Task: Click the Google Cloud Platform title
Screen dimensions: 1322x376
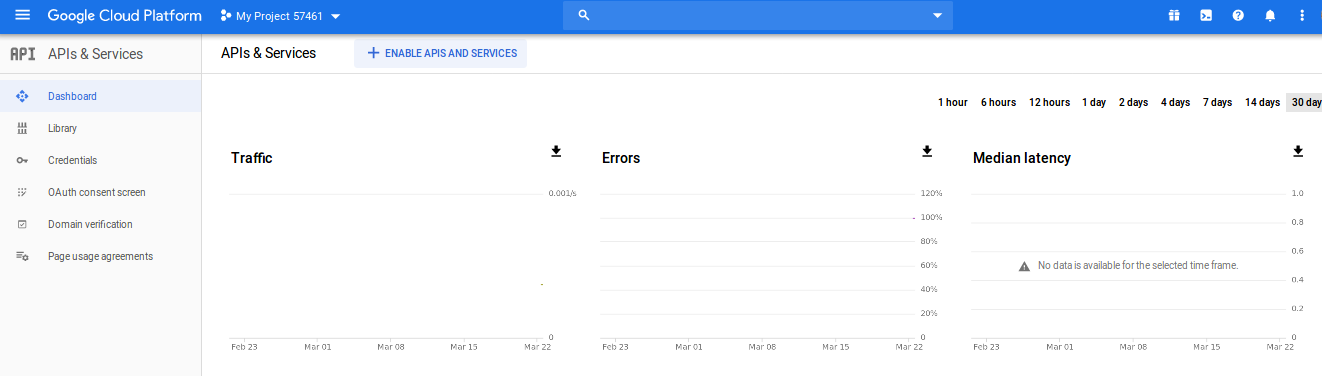Action: pyautogui.click(x=124, y=16)
